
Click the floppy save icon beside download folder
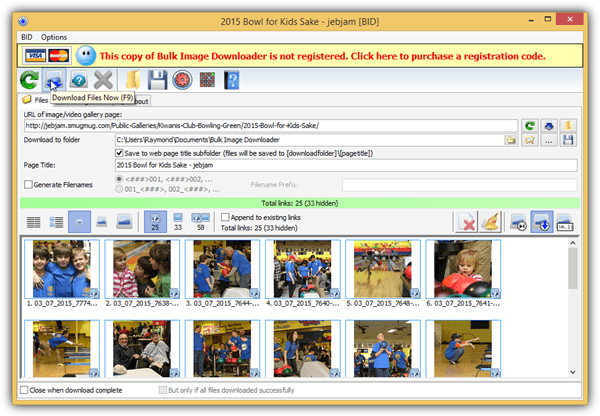(x=568, y=140)
